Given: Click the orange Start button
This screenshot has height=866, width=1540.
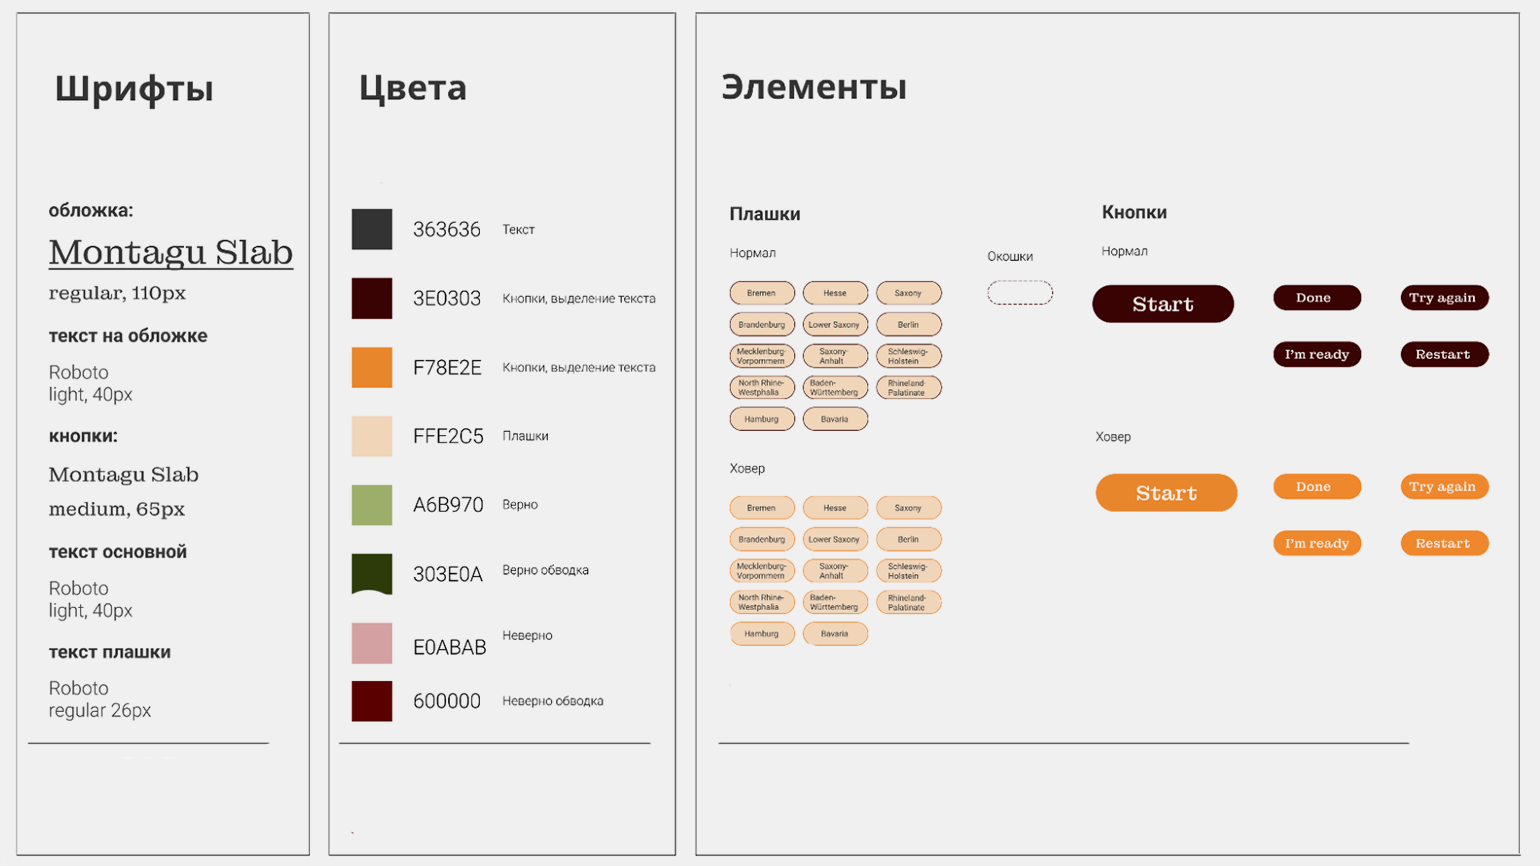Looking at the screenshot, I should tap(1166, 493).
